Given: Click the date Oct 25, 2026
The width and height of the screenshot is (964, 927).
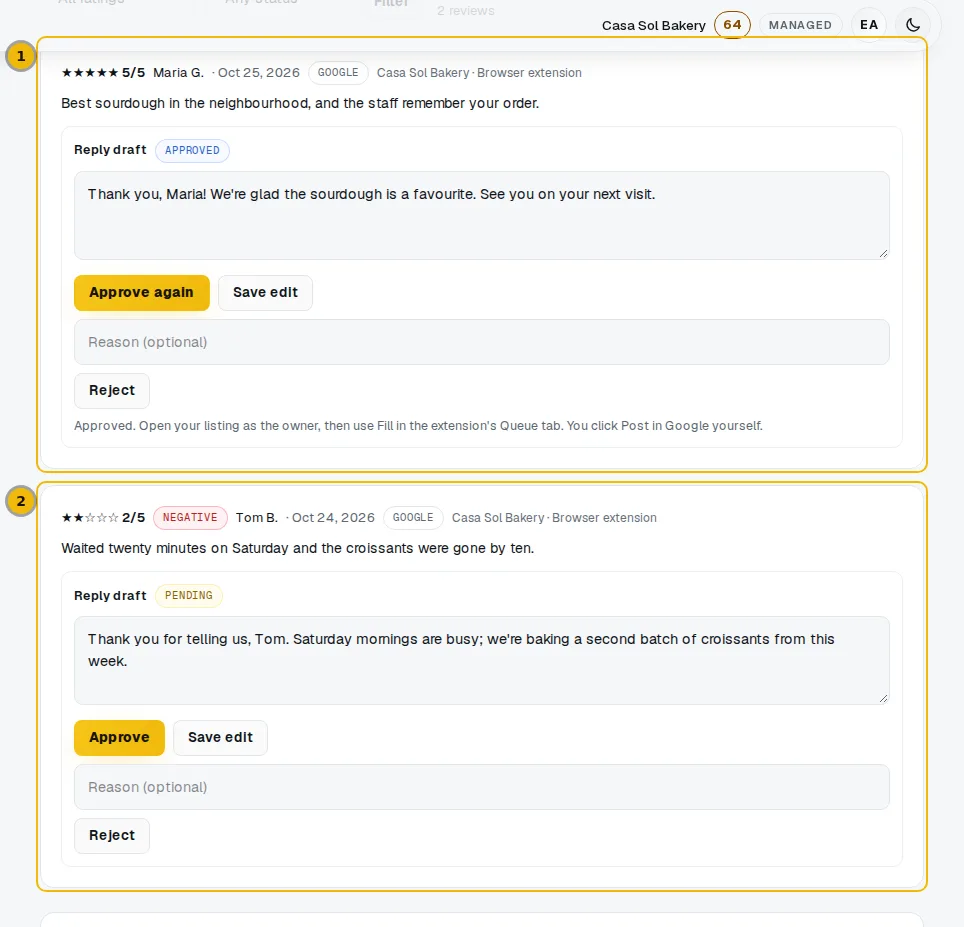Looking at the screenshot, I should (x=259, y=73).
